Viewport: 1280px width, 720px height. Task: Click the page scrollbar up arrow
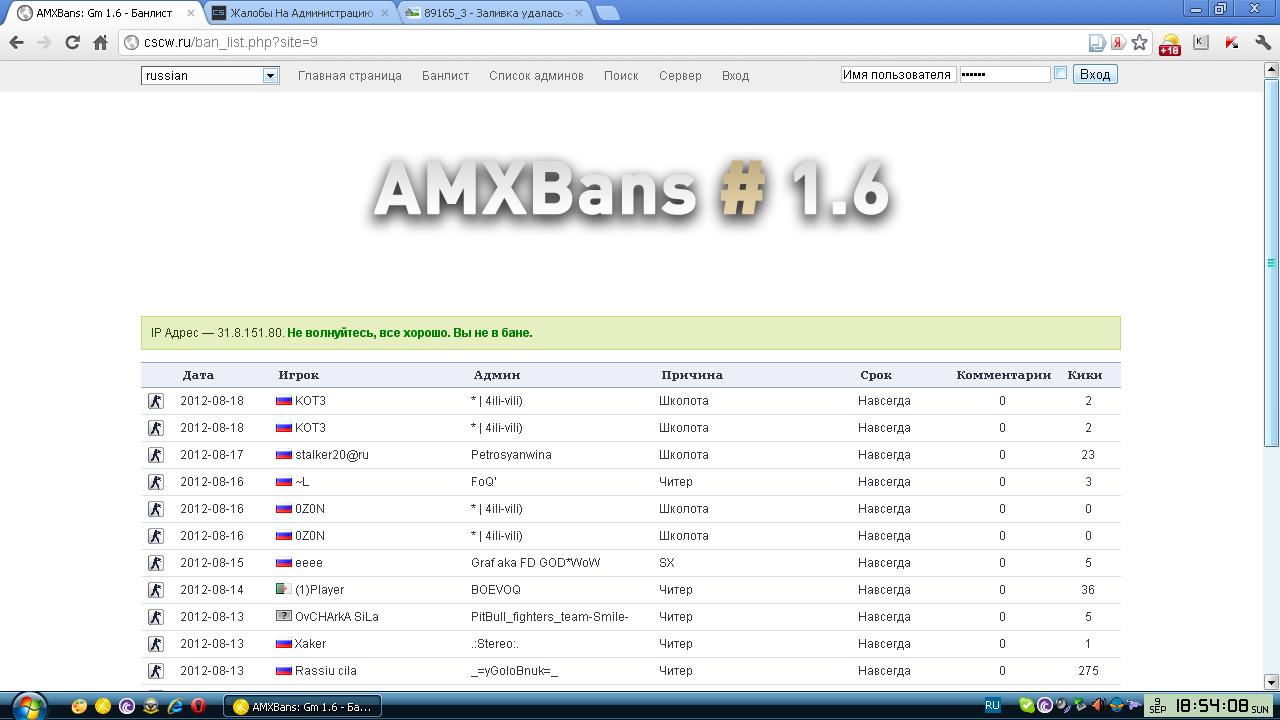tap(1272, 70)
